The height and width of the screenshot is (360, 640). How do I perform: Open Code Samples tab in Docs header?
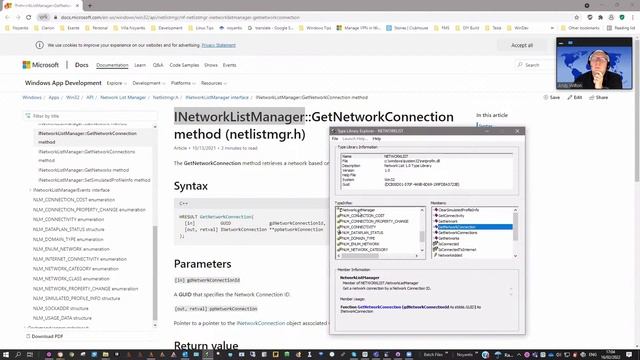tap(184, 65)
